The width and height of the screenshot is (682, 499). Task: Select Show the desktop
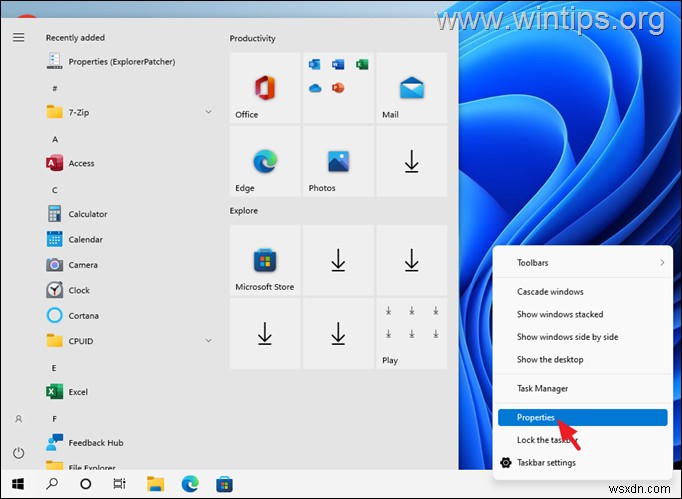pyautogui.click(x=582, y=359)
